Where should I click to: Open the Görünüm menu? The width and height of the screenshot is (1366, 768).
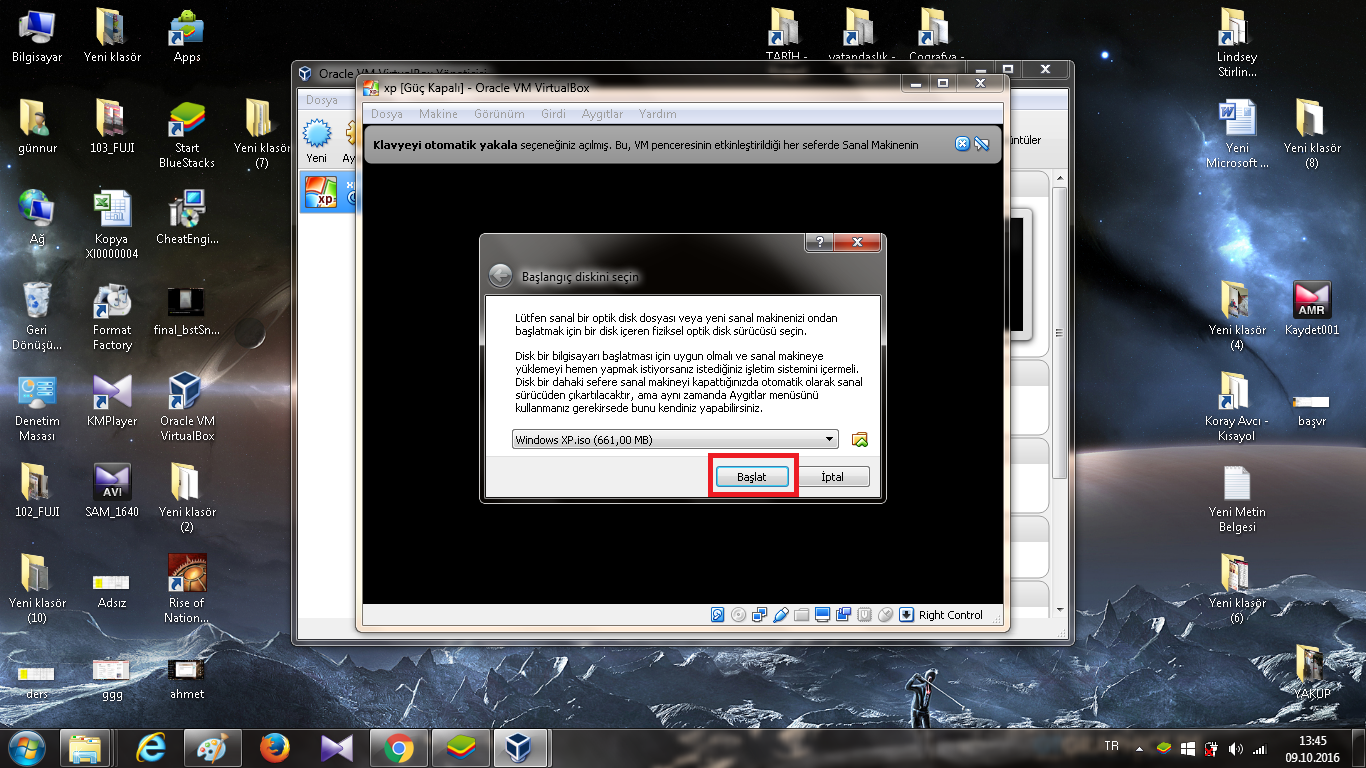[x=499, y=114]
